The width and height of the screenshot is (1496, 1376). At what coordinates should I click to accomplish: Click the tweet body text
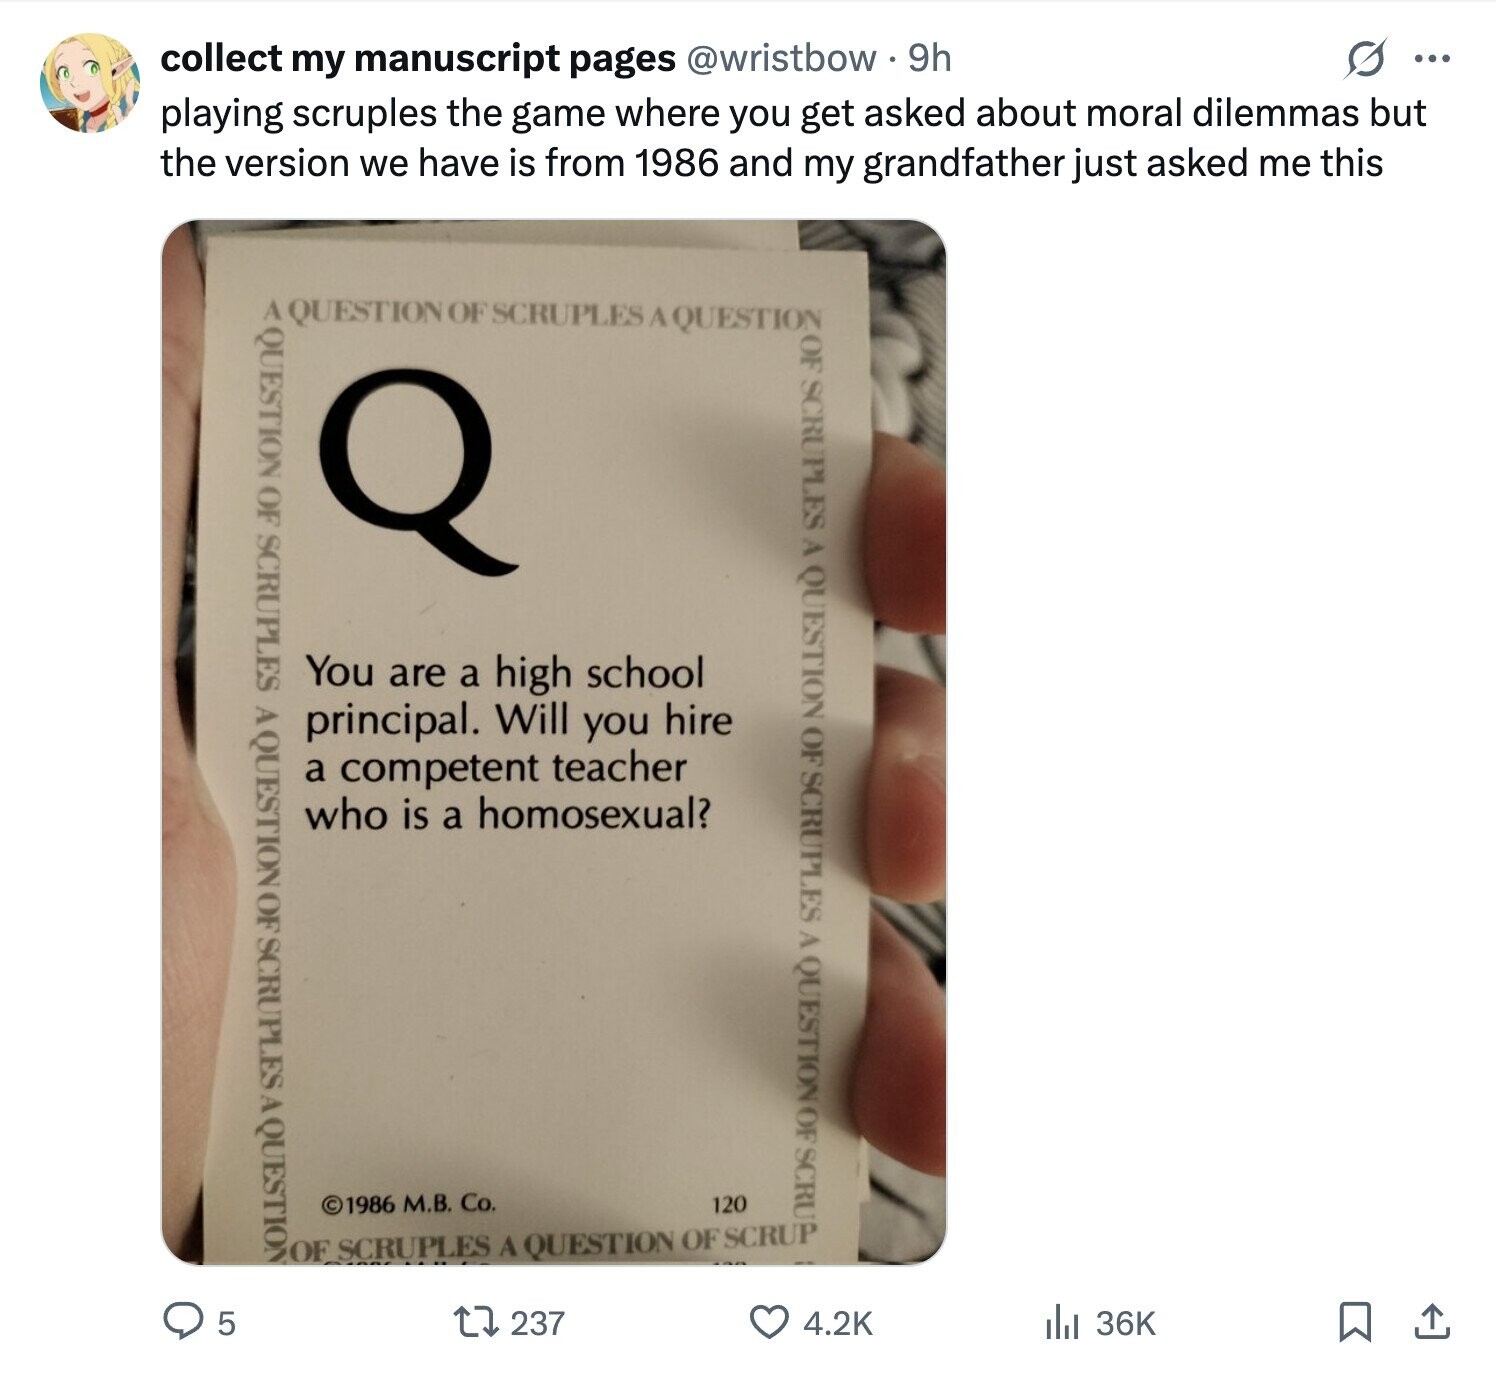[x=793, y=138]
